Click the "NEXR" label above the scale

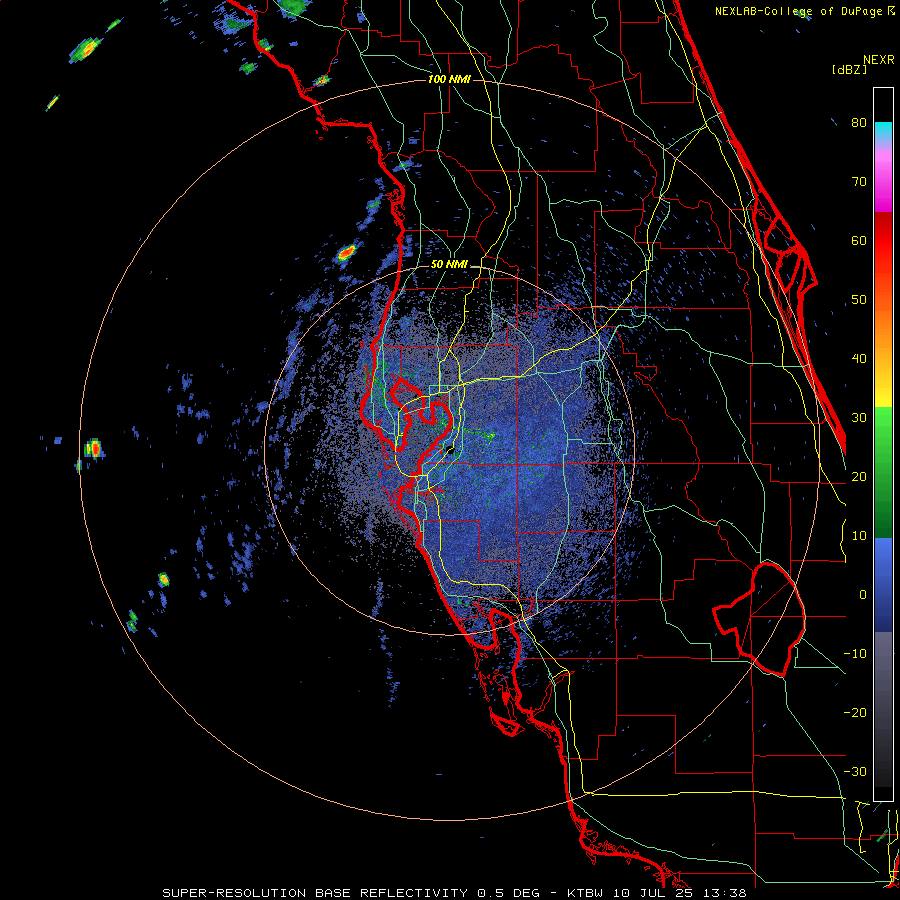click(879, 60)
